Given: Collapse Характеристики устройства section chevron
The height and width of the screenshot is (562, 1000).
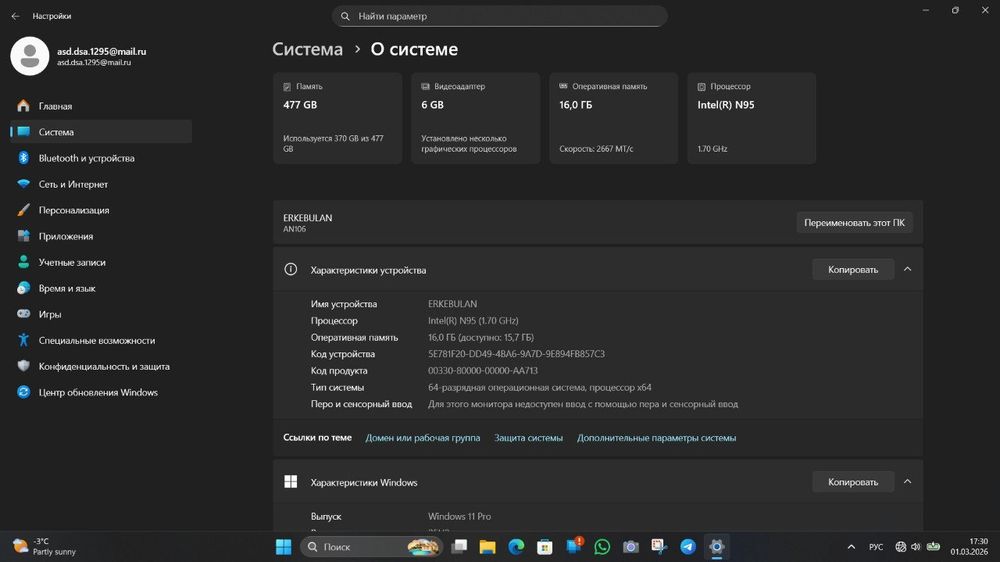Looking at the screenshot, I should (x=908, y=269).
